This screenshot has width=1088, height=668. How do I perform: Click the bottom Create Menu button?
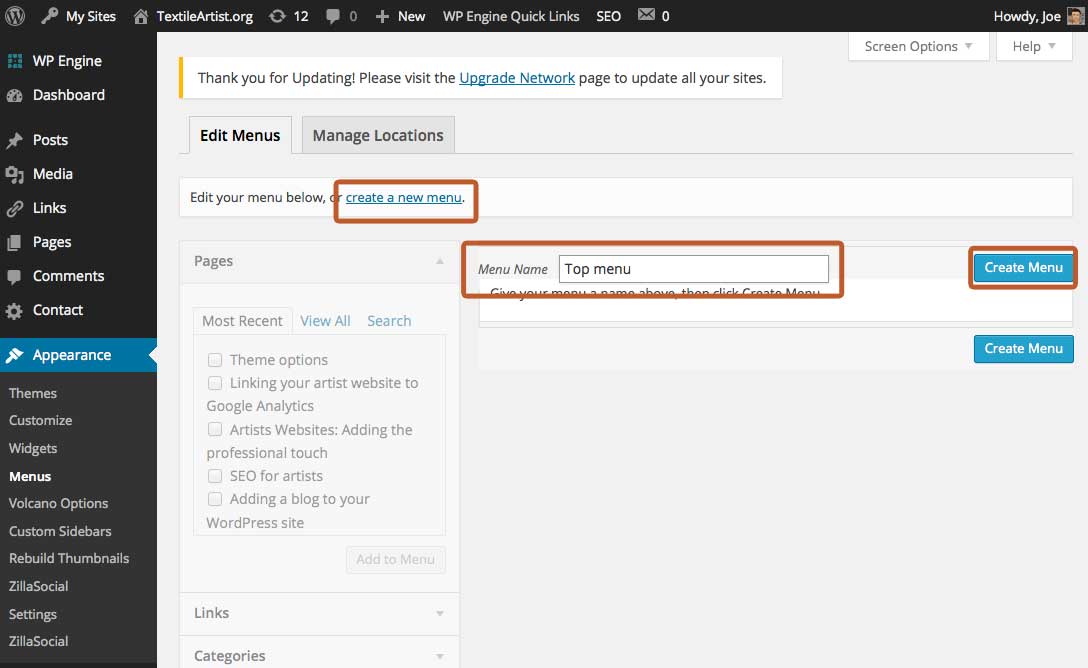coord(1023,349)
